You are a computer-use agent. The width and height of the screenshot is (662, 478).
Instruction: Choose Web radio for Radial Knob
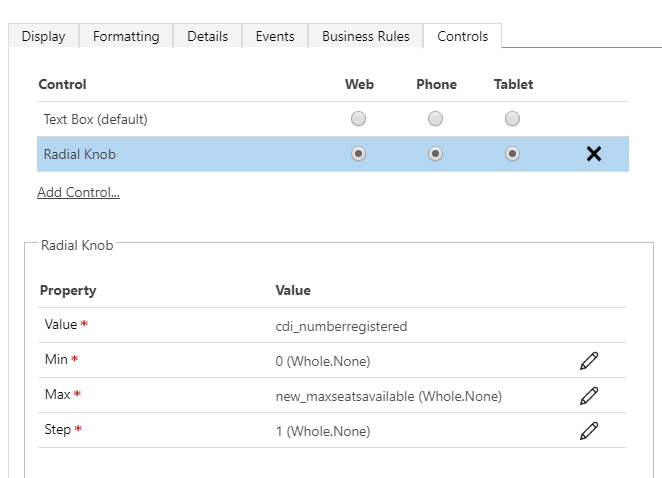tap(359, 154)
